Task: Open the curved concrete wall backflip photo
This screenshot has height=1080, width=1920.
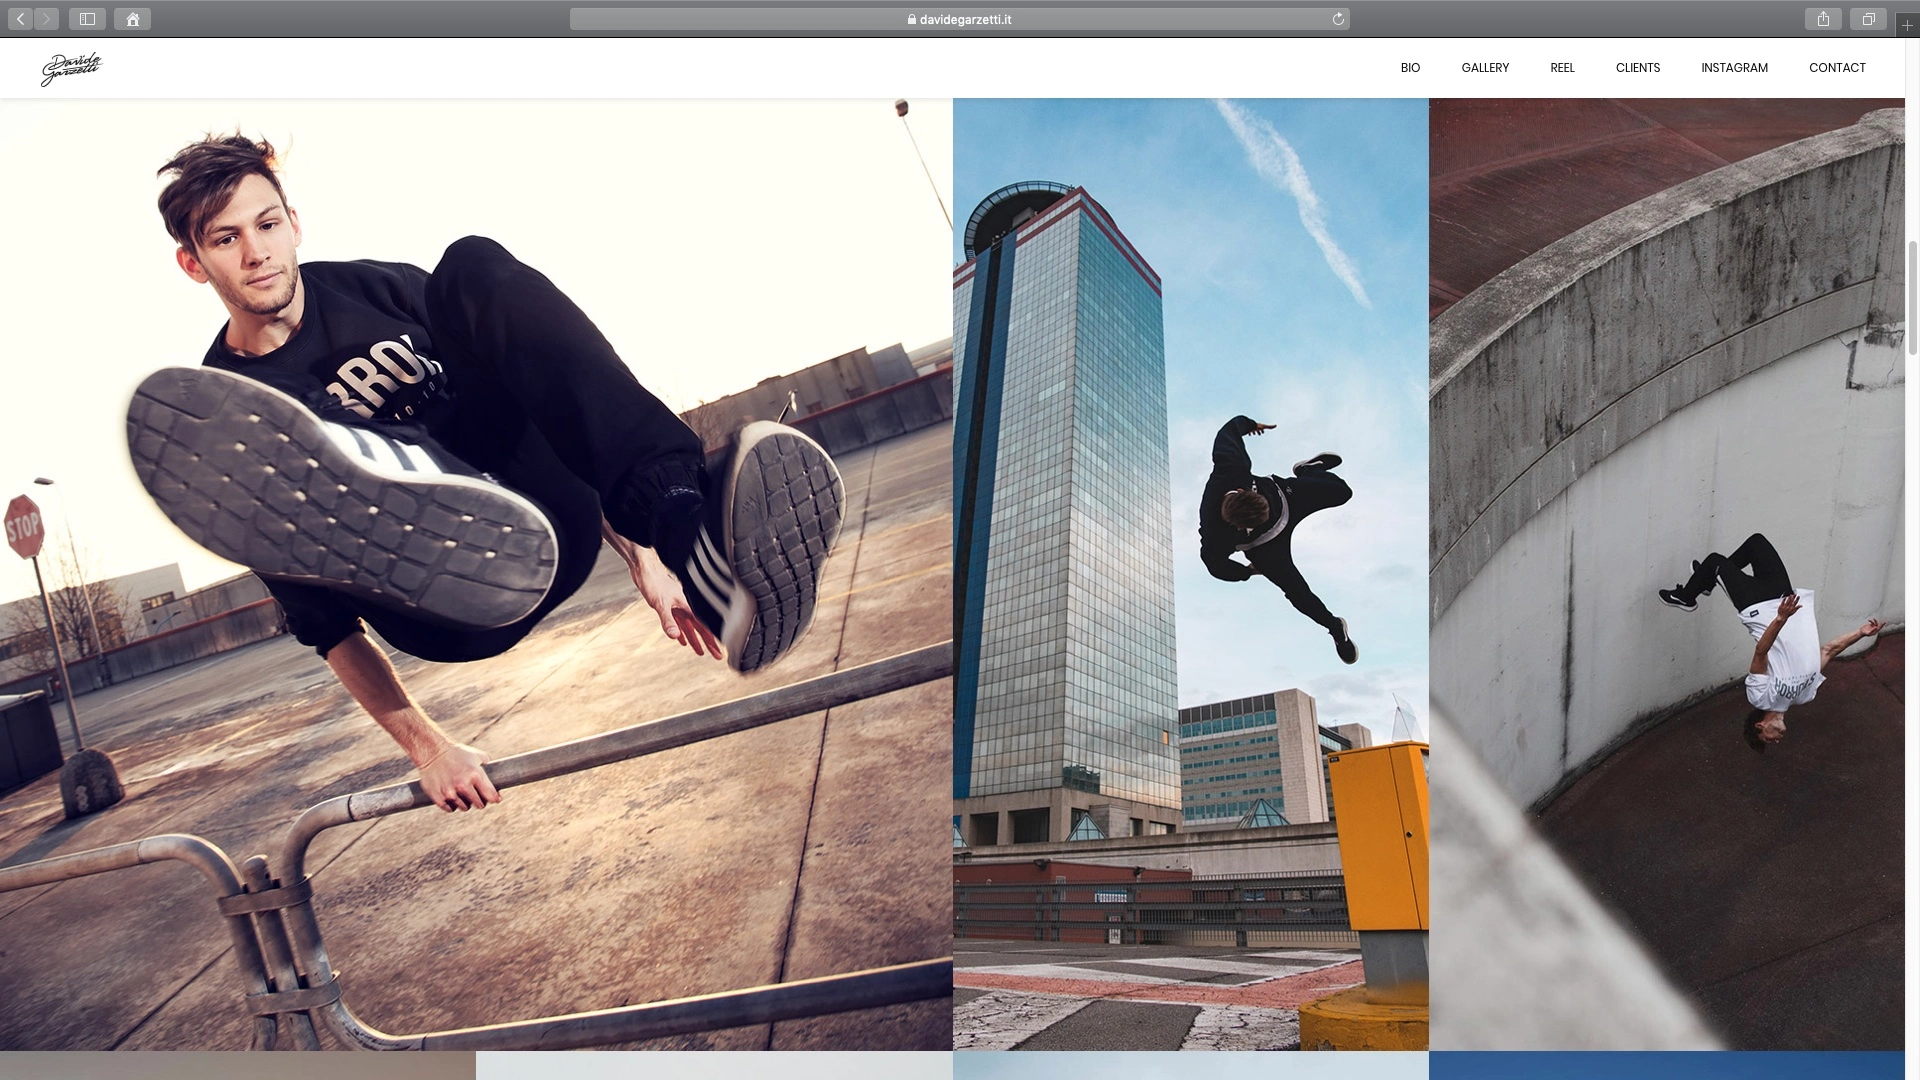Action: tap(1666, 574)
